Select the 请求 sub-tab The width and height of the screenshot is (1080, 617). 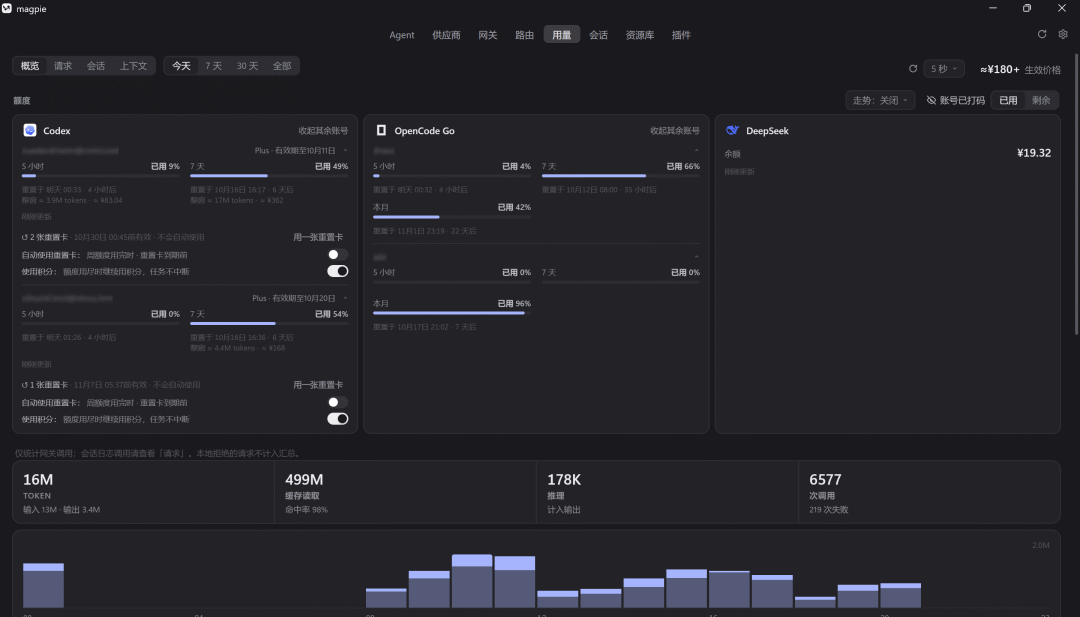pos(63,66)
